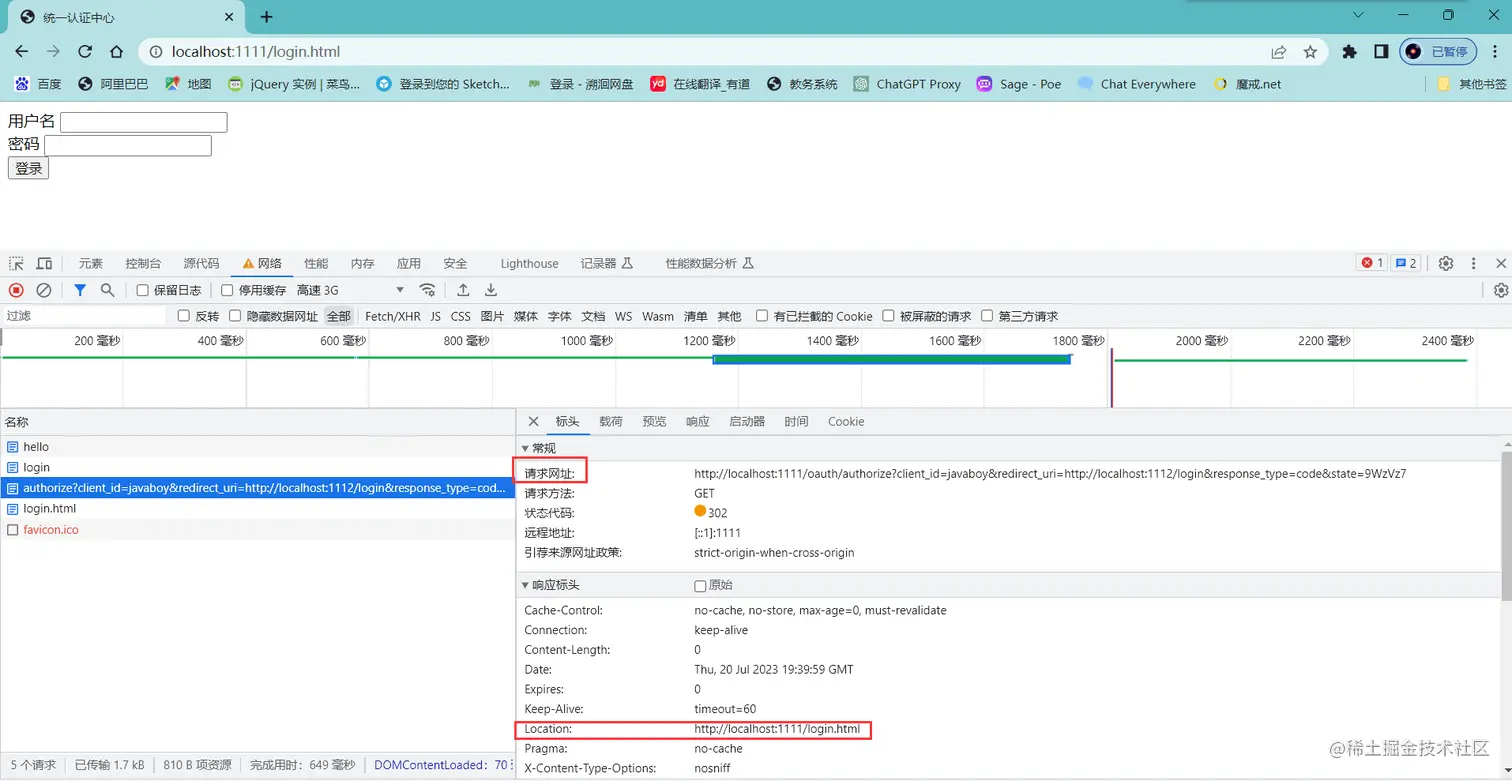
Task: Open network search magnifier
Action: click(x=107, y=290)
